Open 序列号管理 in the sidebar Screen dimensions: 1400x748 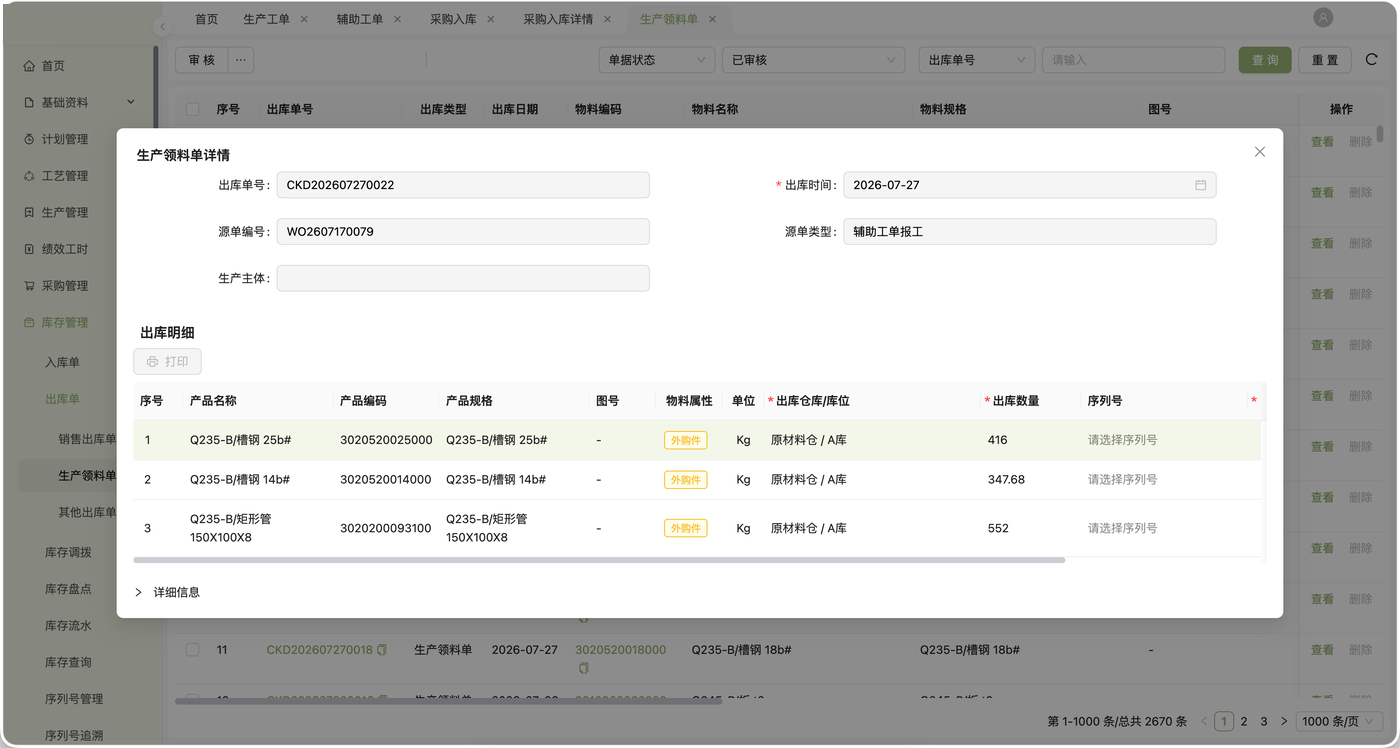74,699
